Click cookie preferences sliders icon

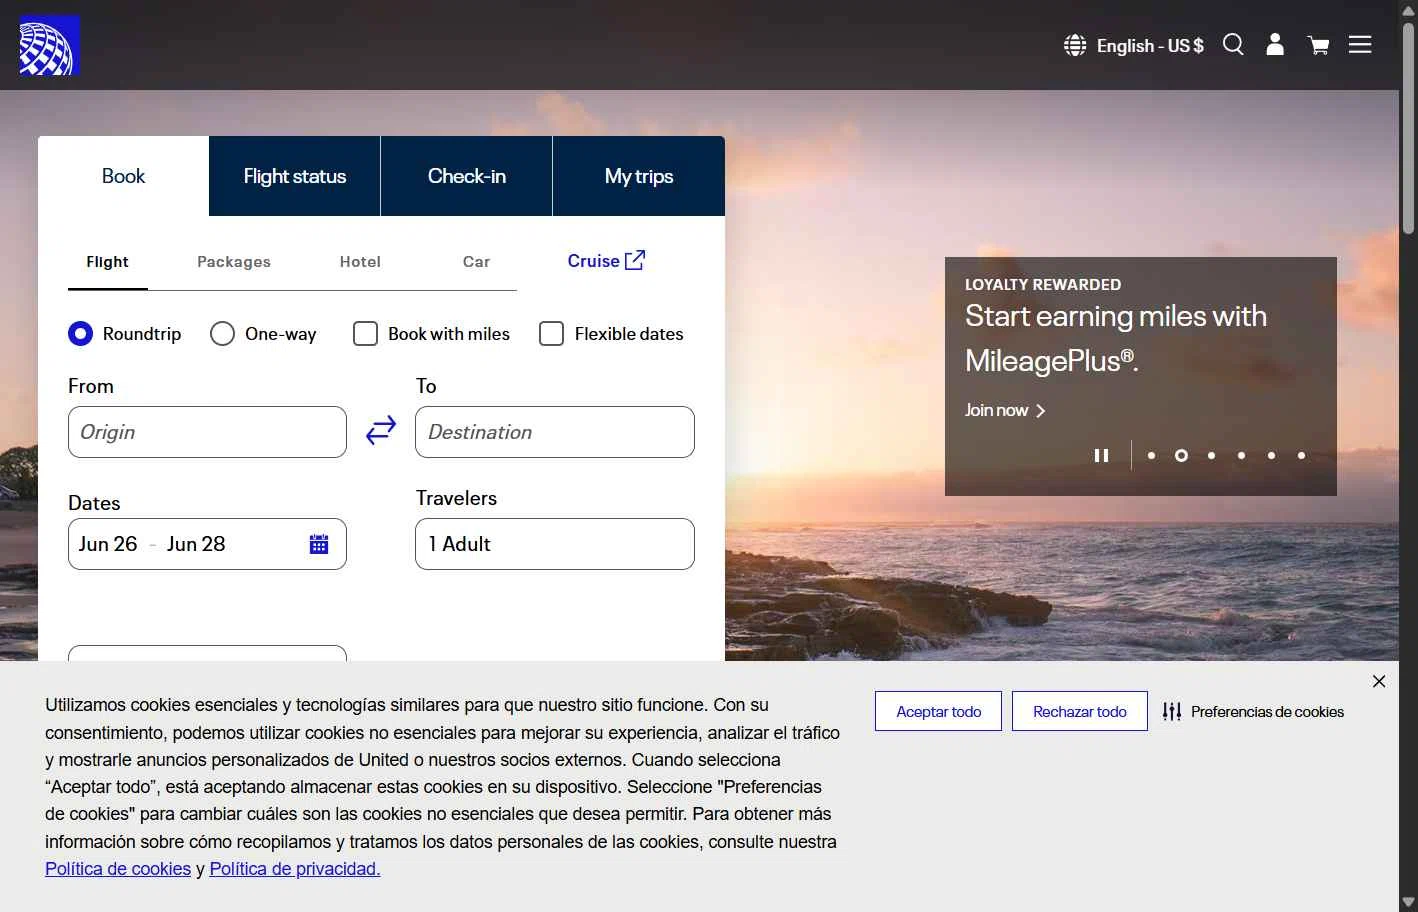tap(1172, 712)
